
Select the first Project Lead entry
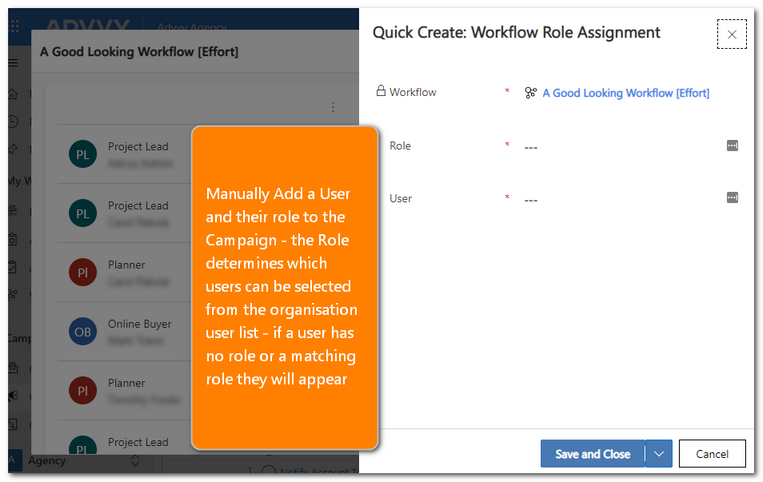click(138, 146)
